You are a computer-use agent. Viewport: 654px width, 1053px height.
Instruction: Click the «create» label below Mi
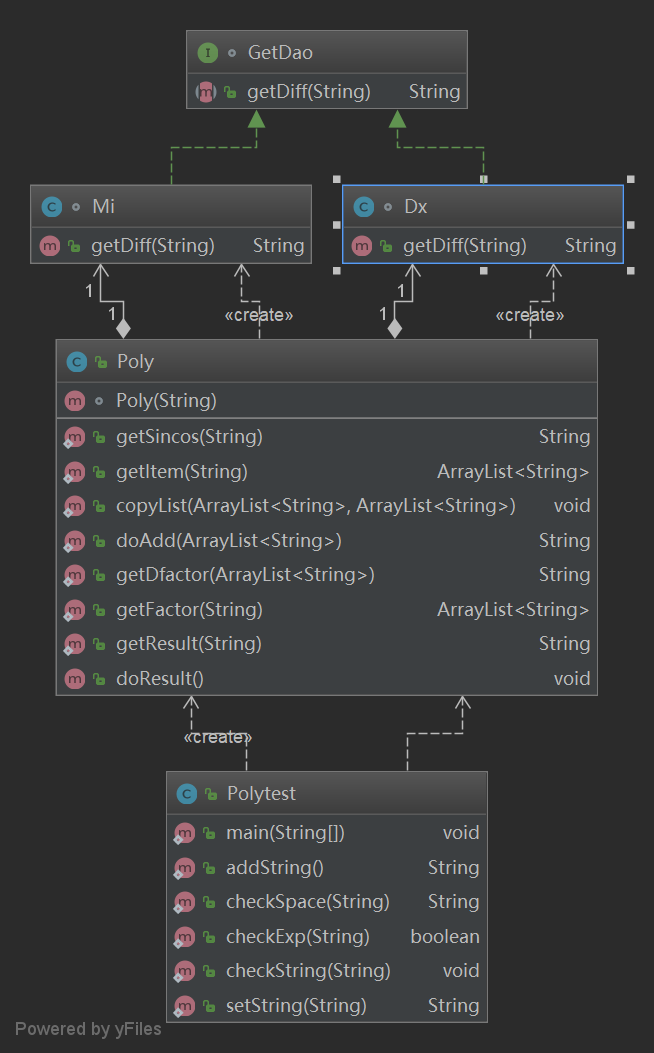259,315
